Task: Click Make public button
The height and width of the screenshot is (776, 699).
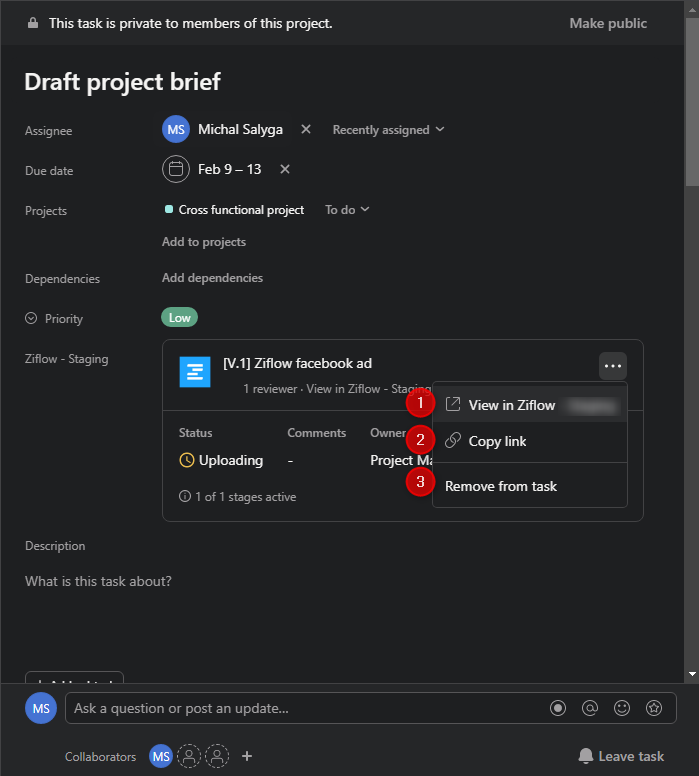Action: 608,23
